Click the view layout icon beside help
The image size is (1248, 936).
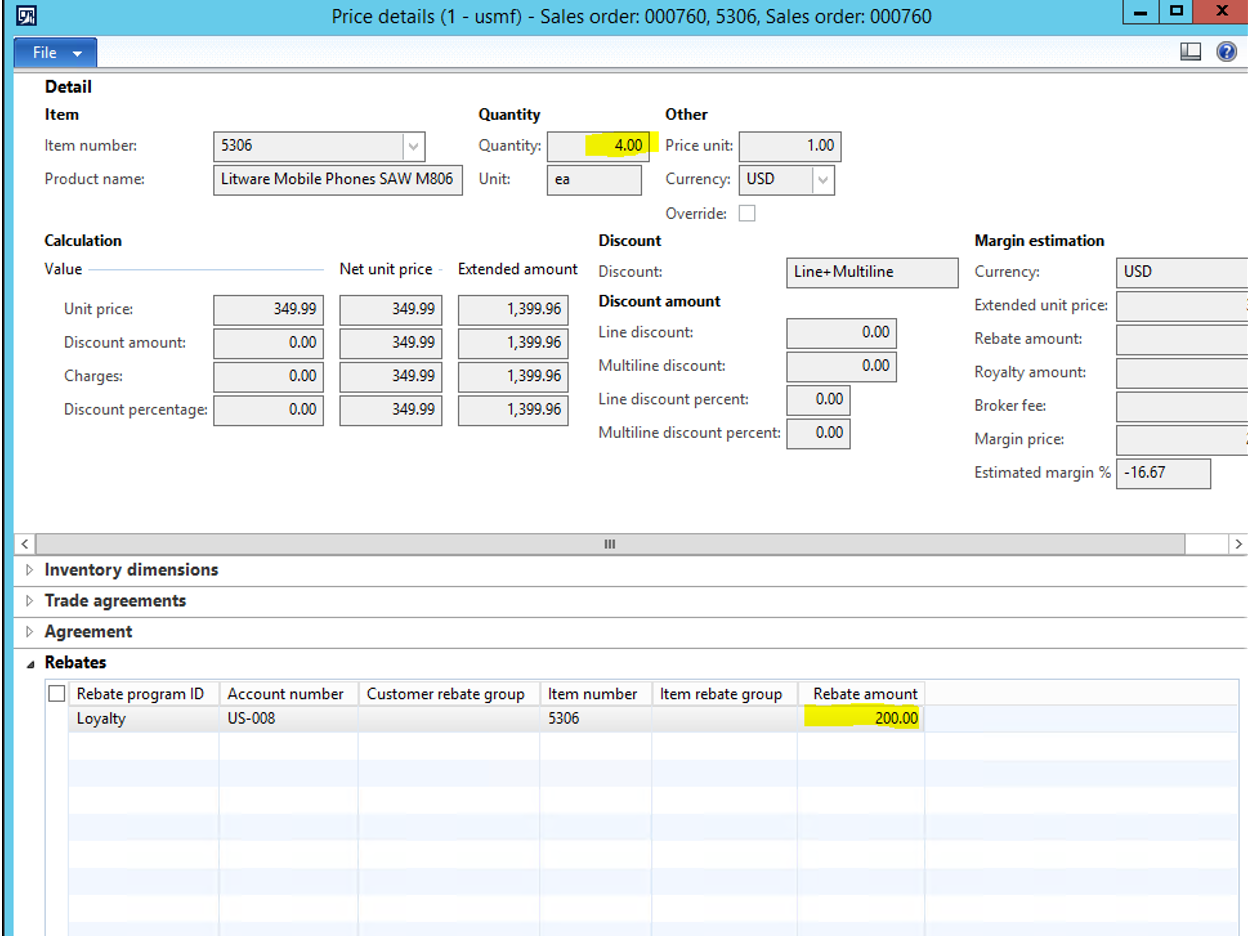1190,52
